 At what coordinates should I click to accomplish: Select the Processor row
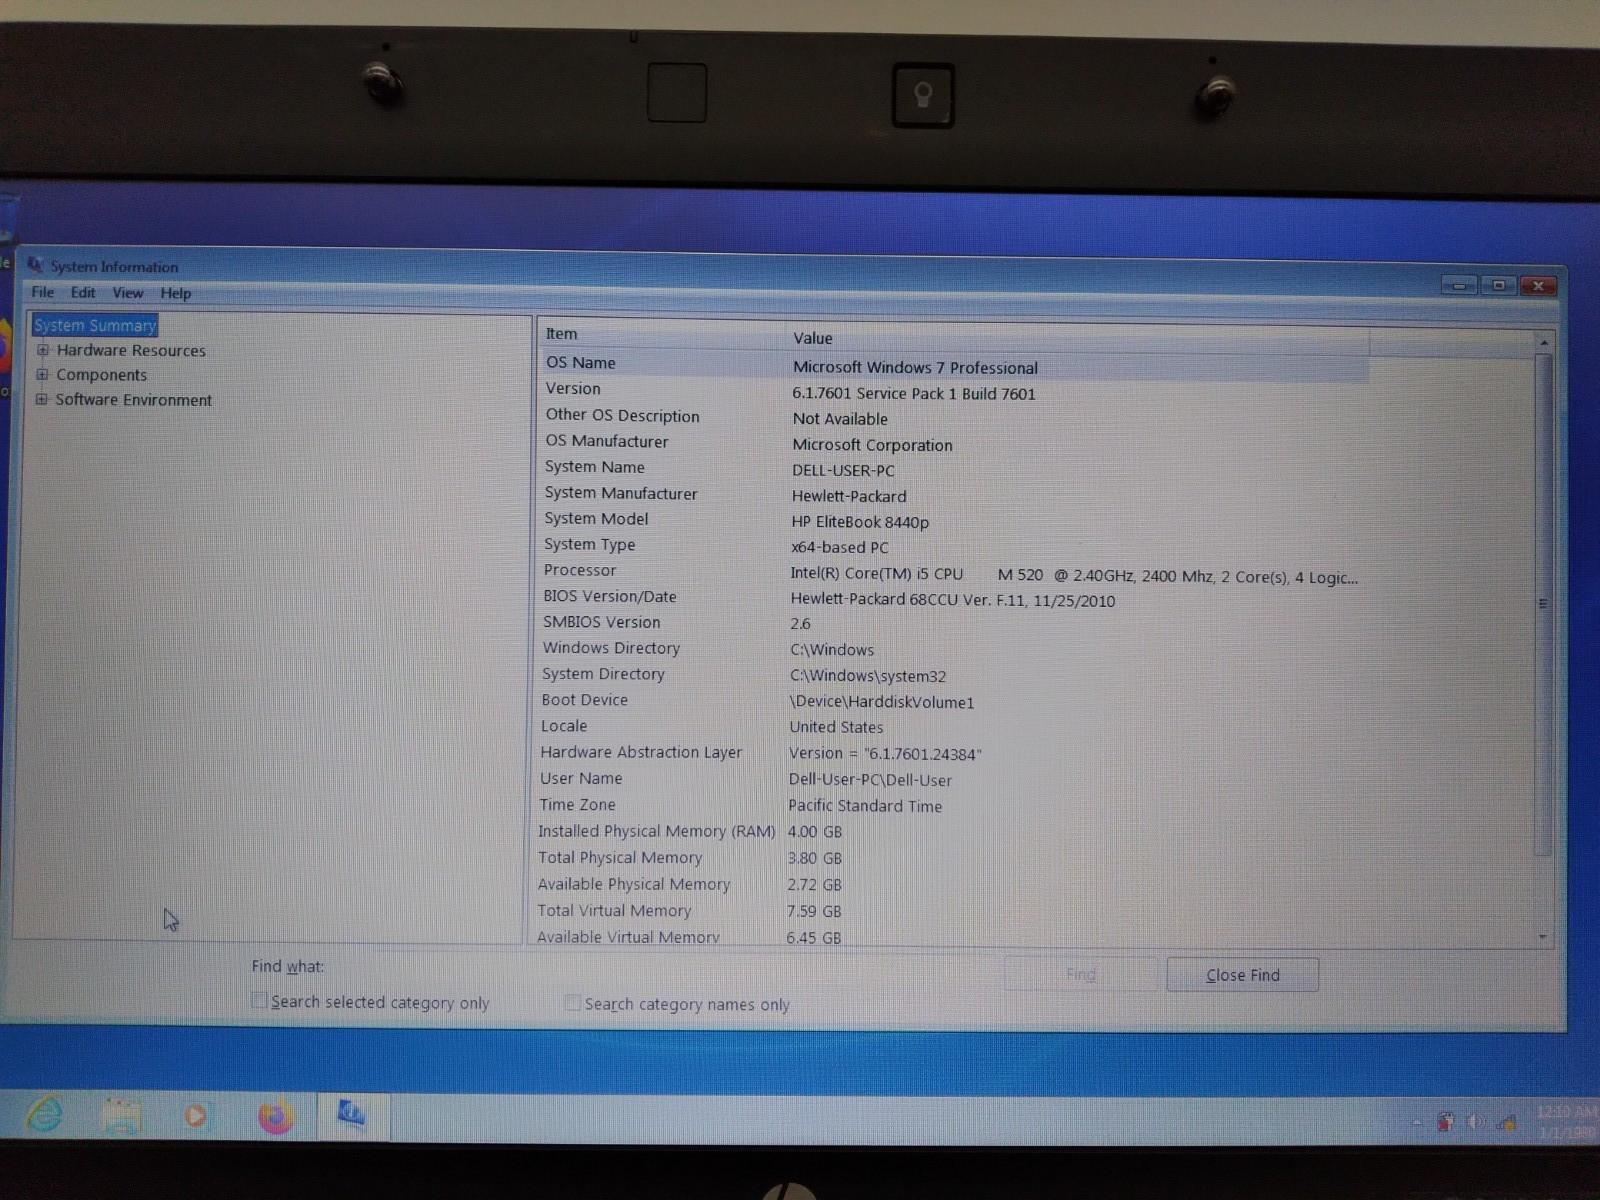point(953,573)
